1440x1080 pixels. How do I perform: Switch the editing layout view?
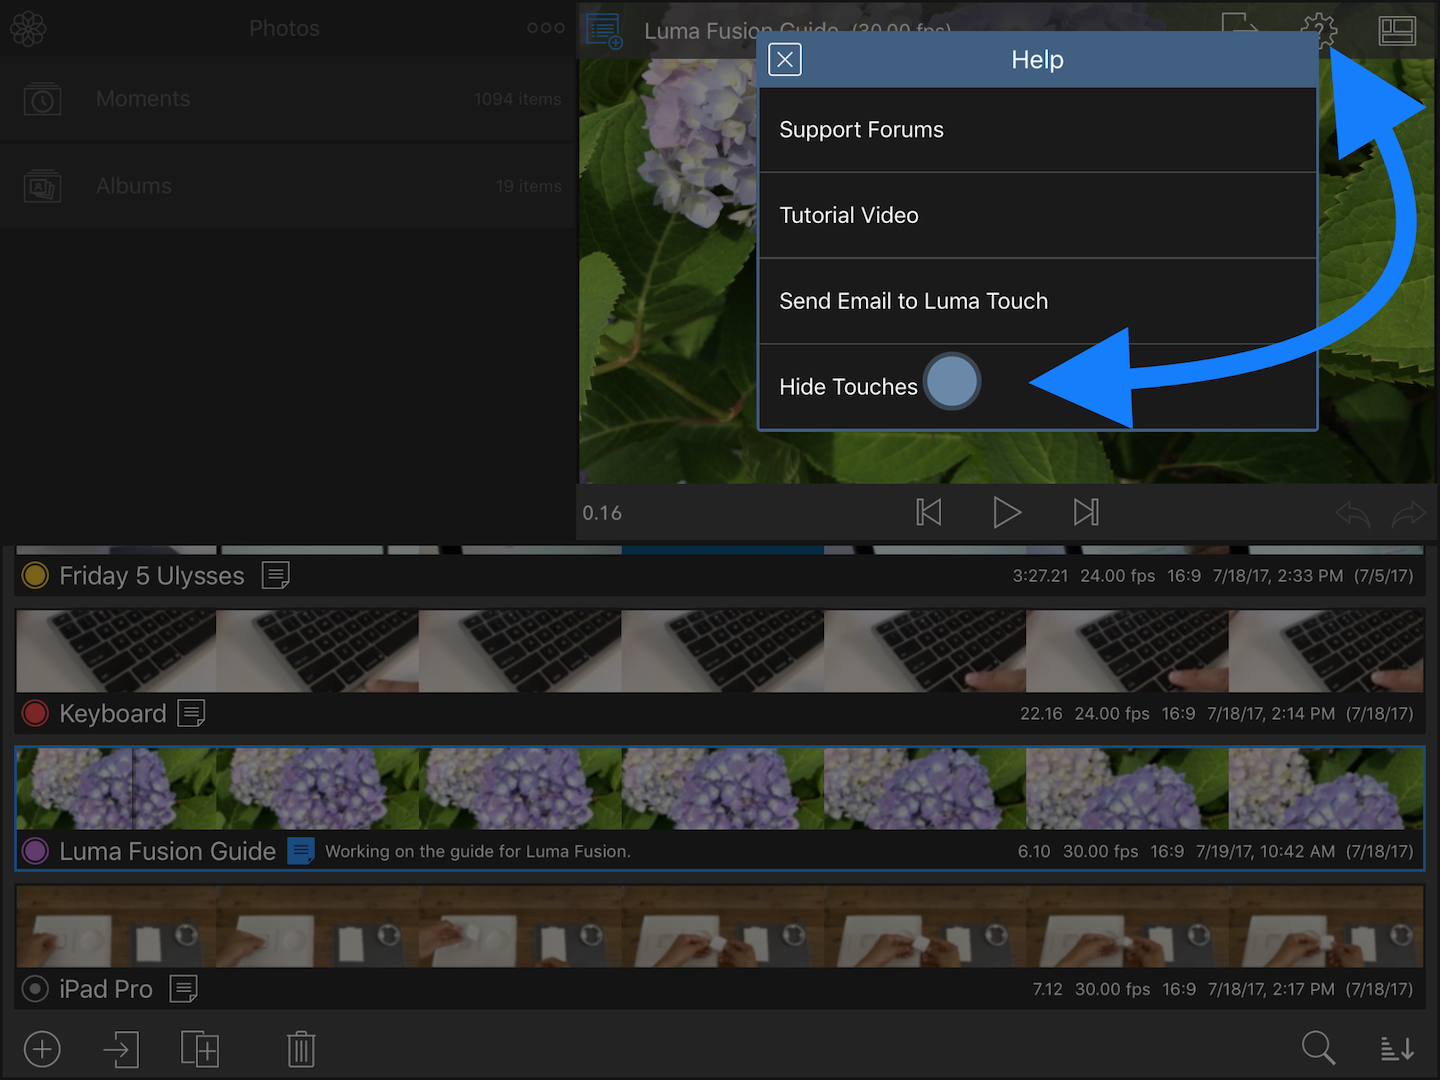[x=1396, y=30]
